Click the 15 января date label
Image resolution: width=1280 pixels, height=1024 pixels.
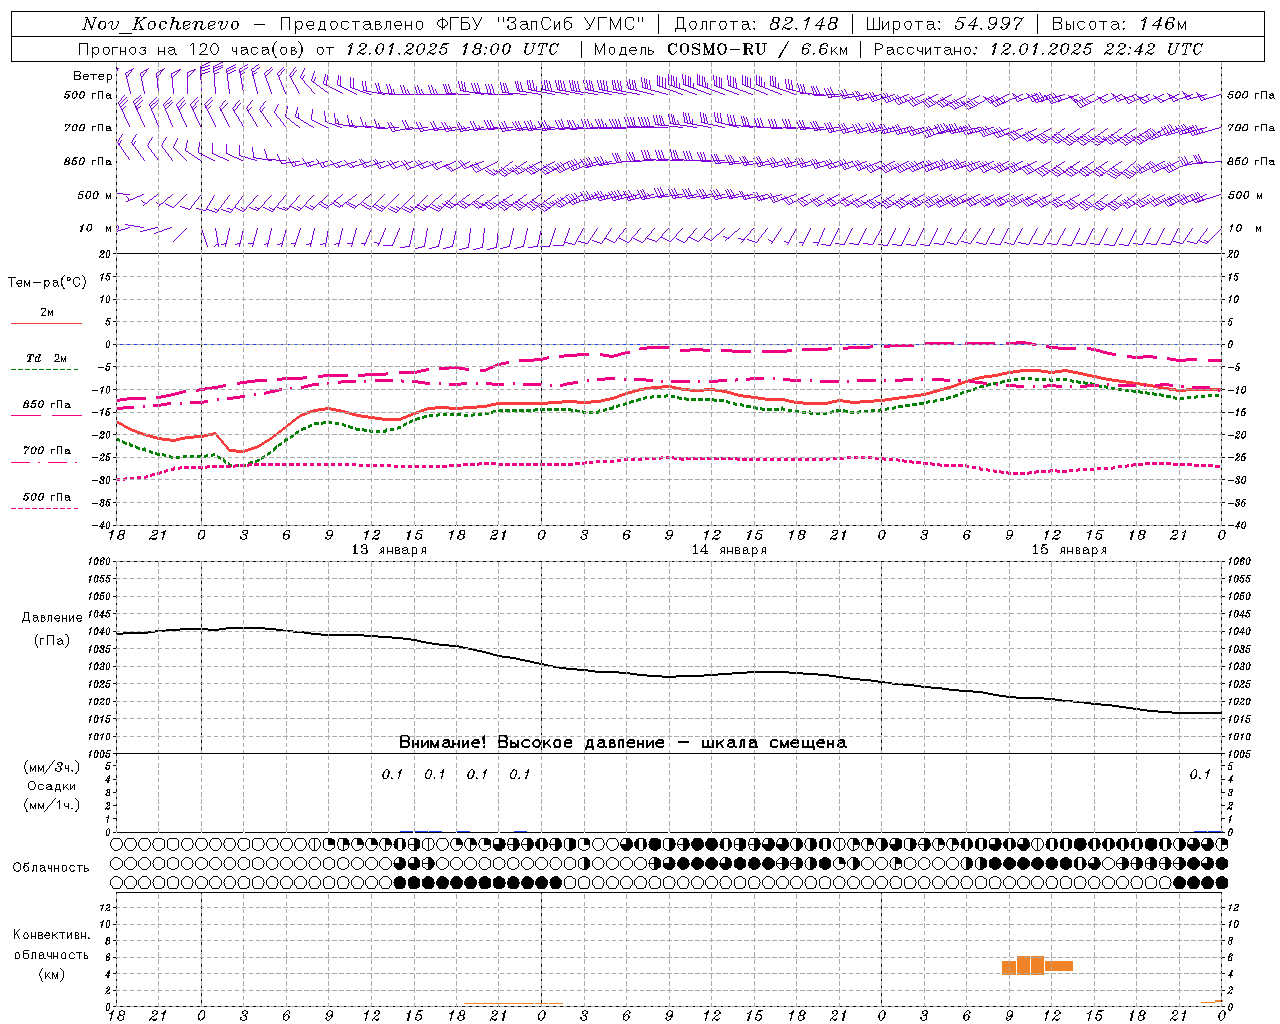pos(1069,550)
